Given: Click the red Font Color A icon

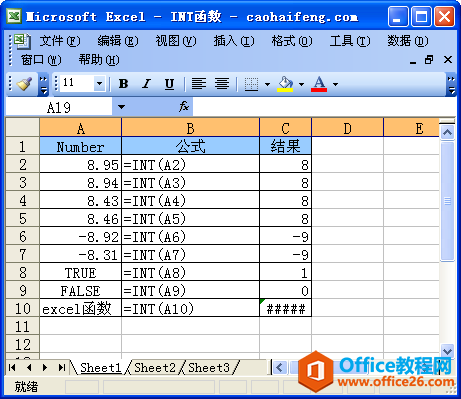Looking at the screenshot, I should [319, 84].
